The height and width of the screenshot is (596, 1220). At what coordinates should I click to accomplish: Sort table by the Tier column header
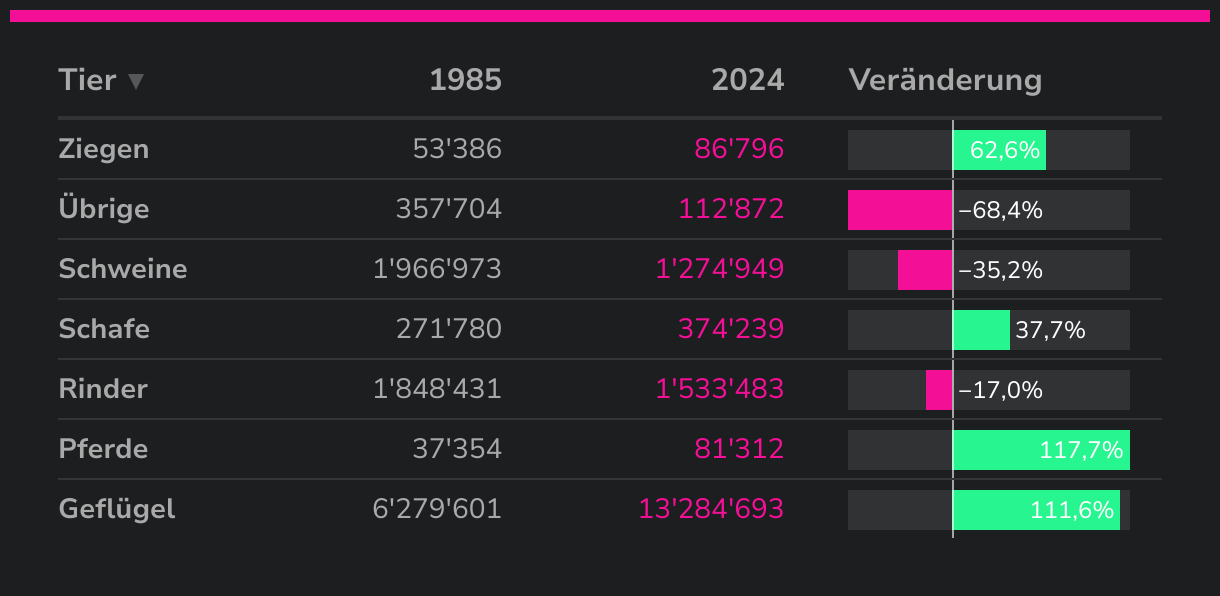pyautogui.click(x=88, y=80)
